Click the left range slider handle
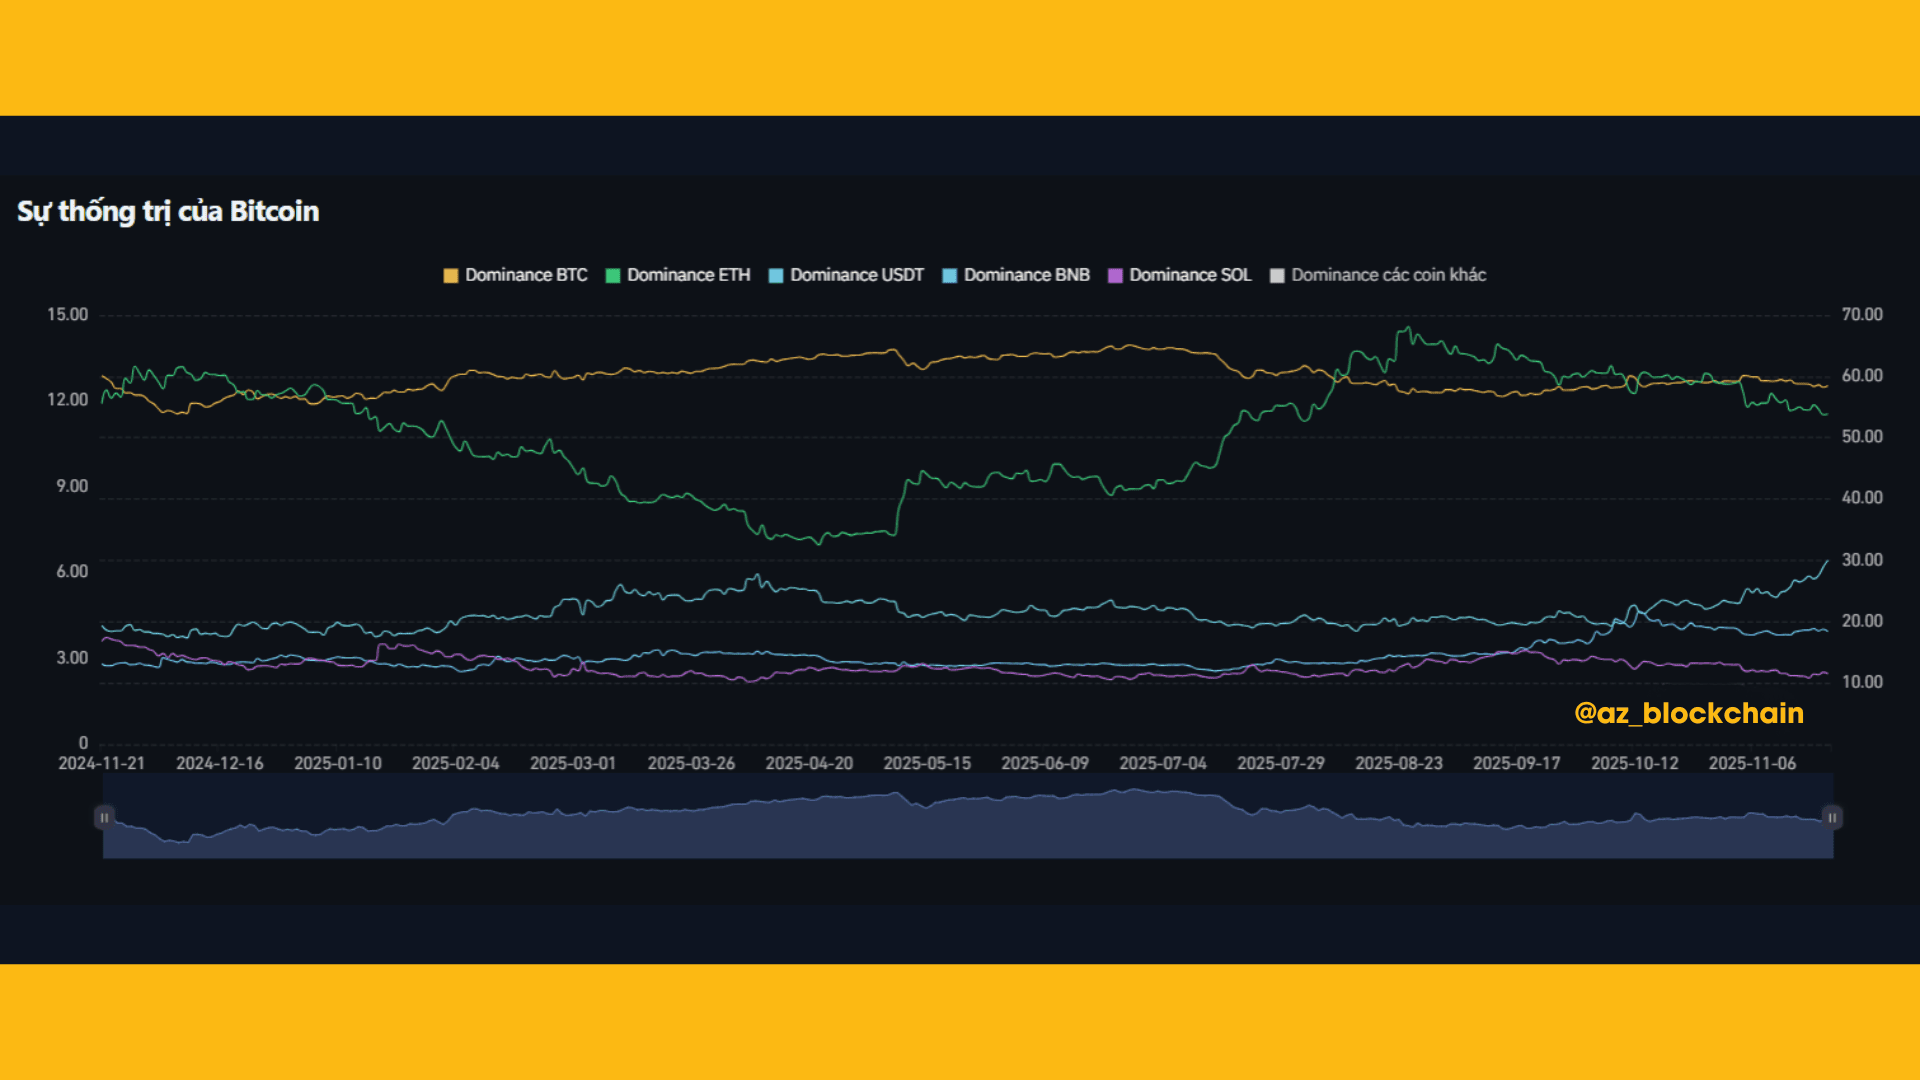 (104, 818)
